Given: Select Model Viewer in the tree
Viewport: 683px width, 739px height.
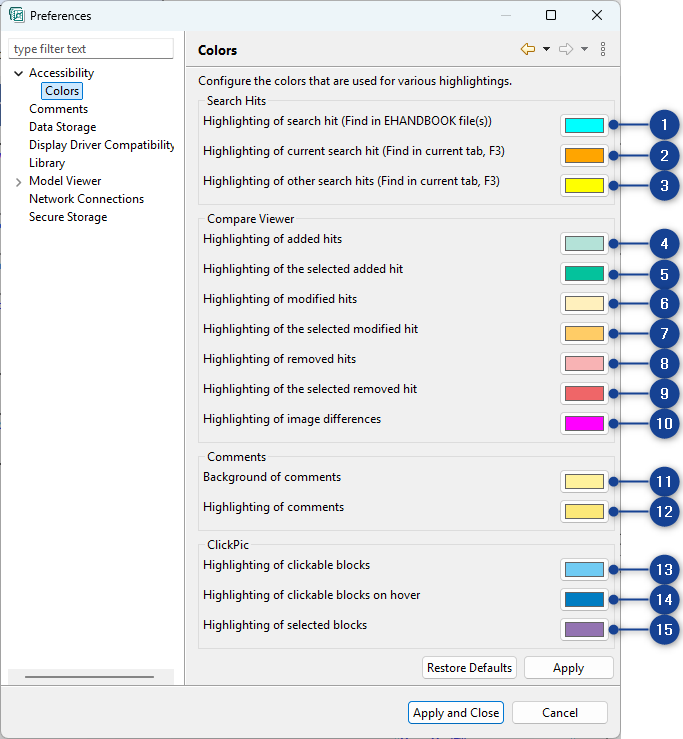Looking at the screenshot, I should tap(65, 181).
